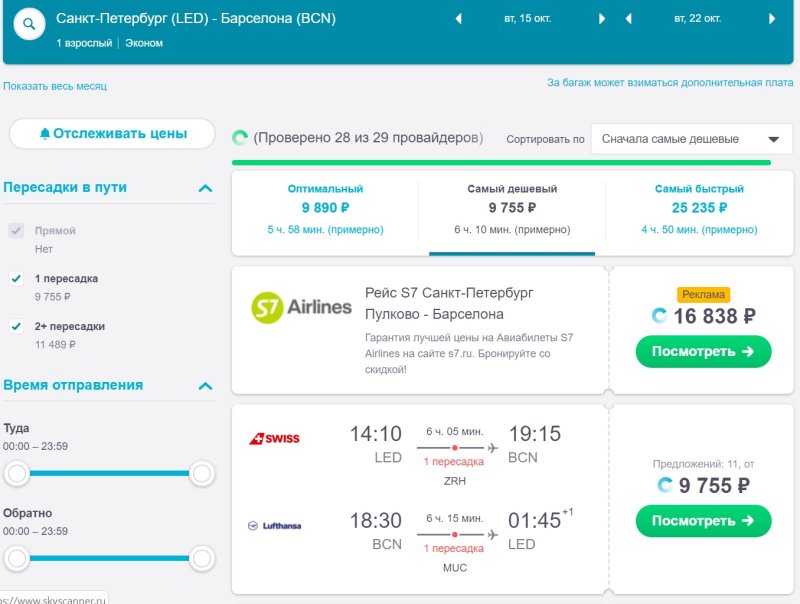The height and width of the screenshot is (604, 800).
Task: Go to previous departure date arrow
Action: point(459,19)
